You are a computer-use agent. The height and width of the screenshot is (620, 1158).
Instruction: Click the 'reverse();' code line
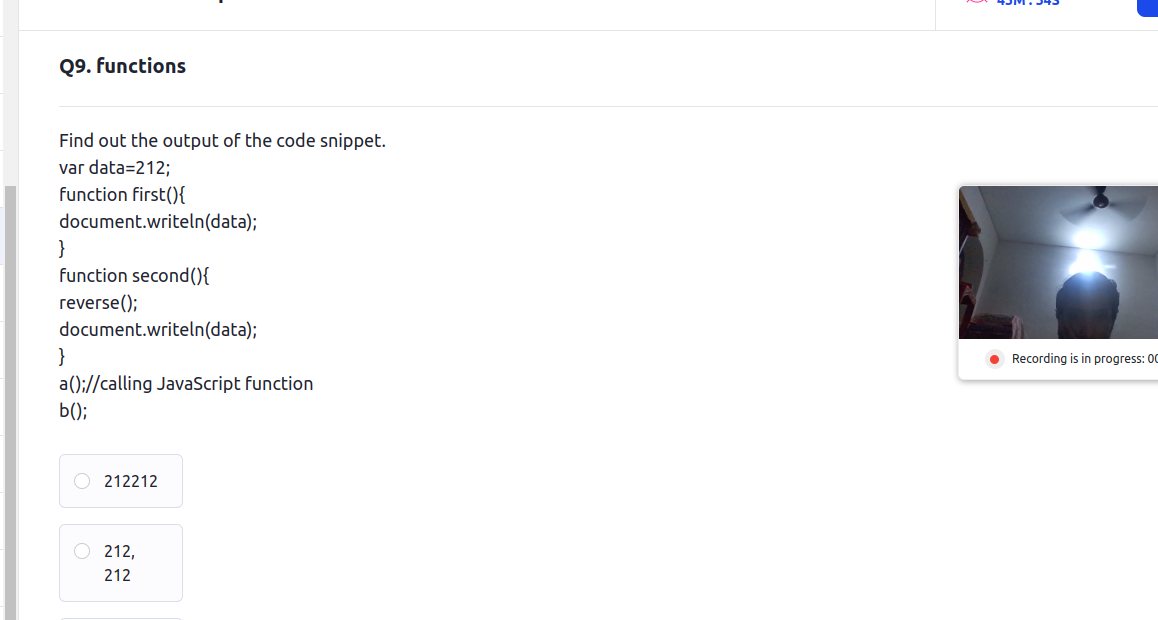(98, 303)
